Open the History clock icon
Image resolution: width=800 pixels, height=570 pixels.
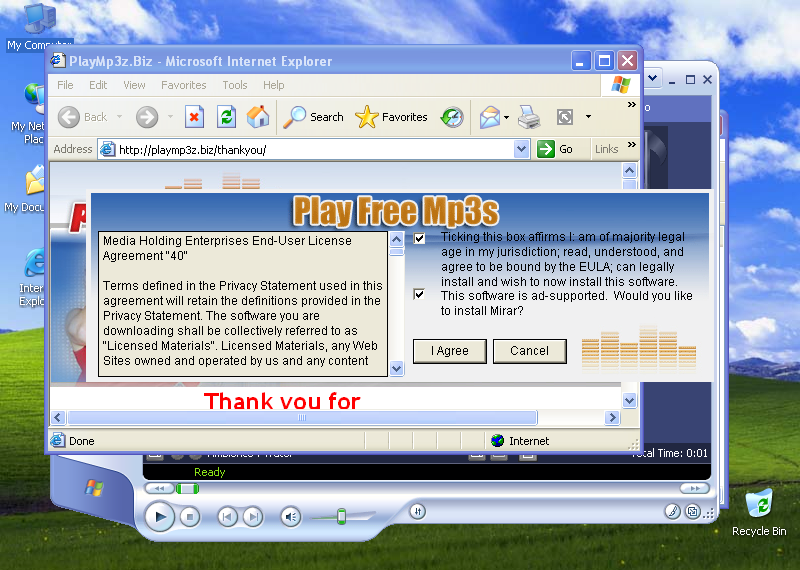(x=452, y=117)
